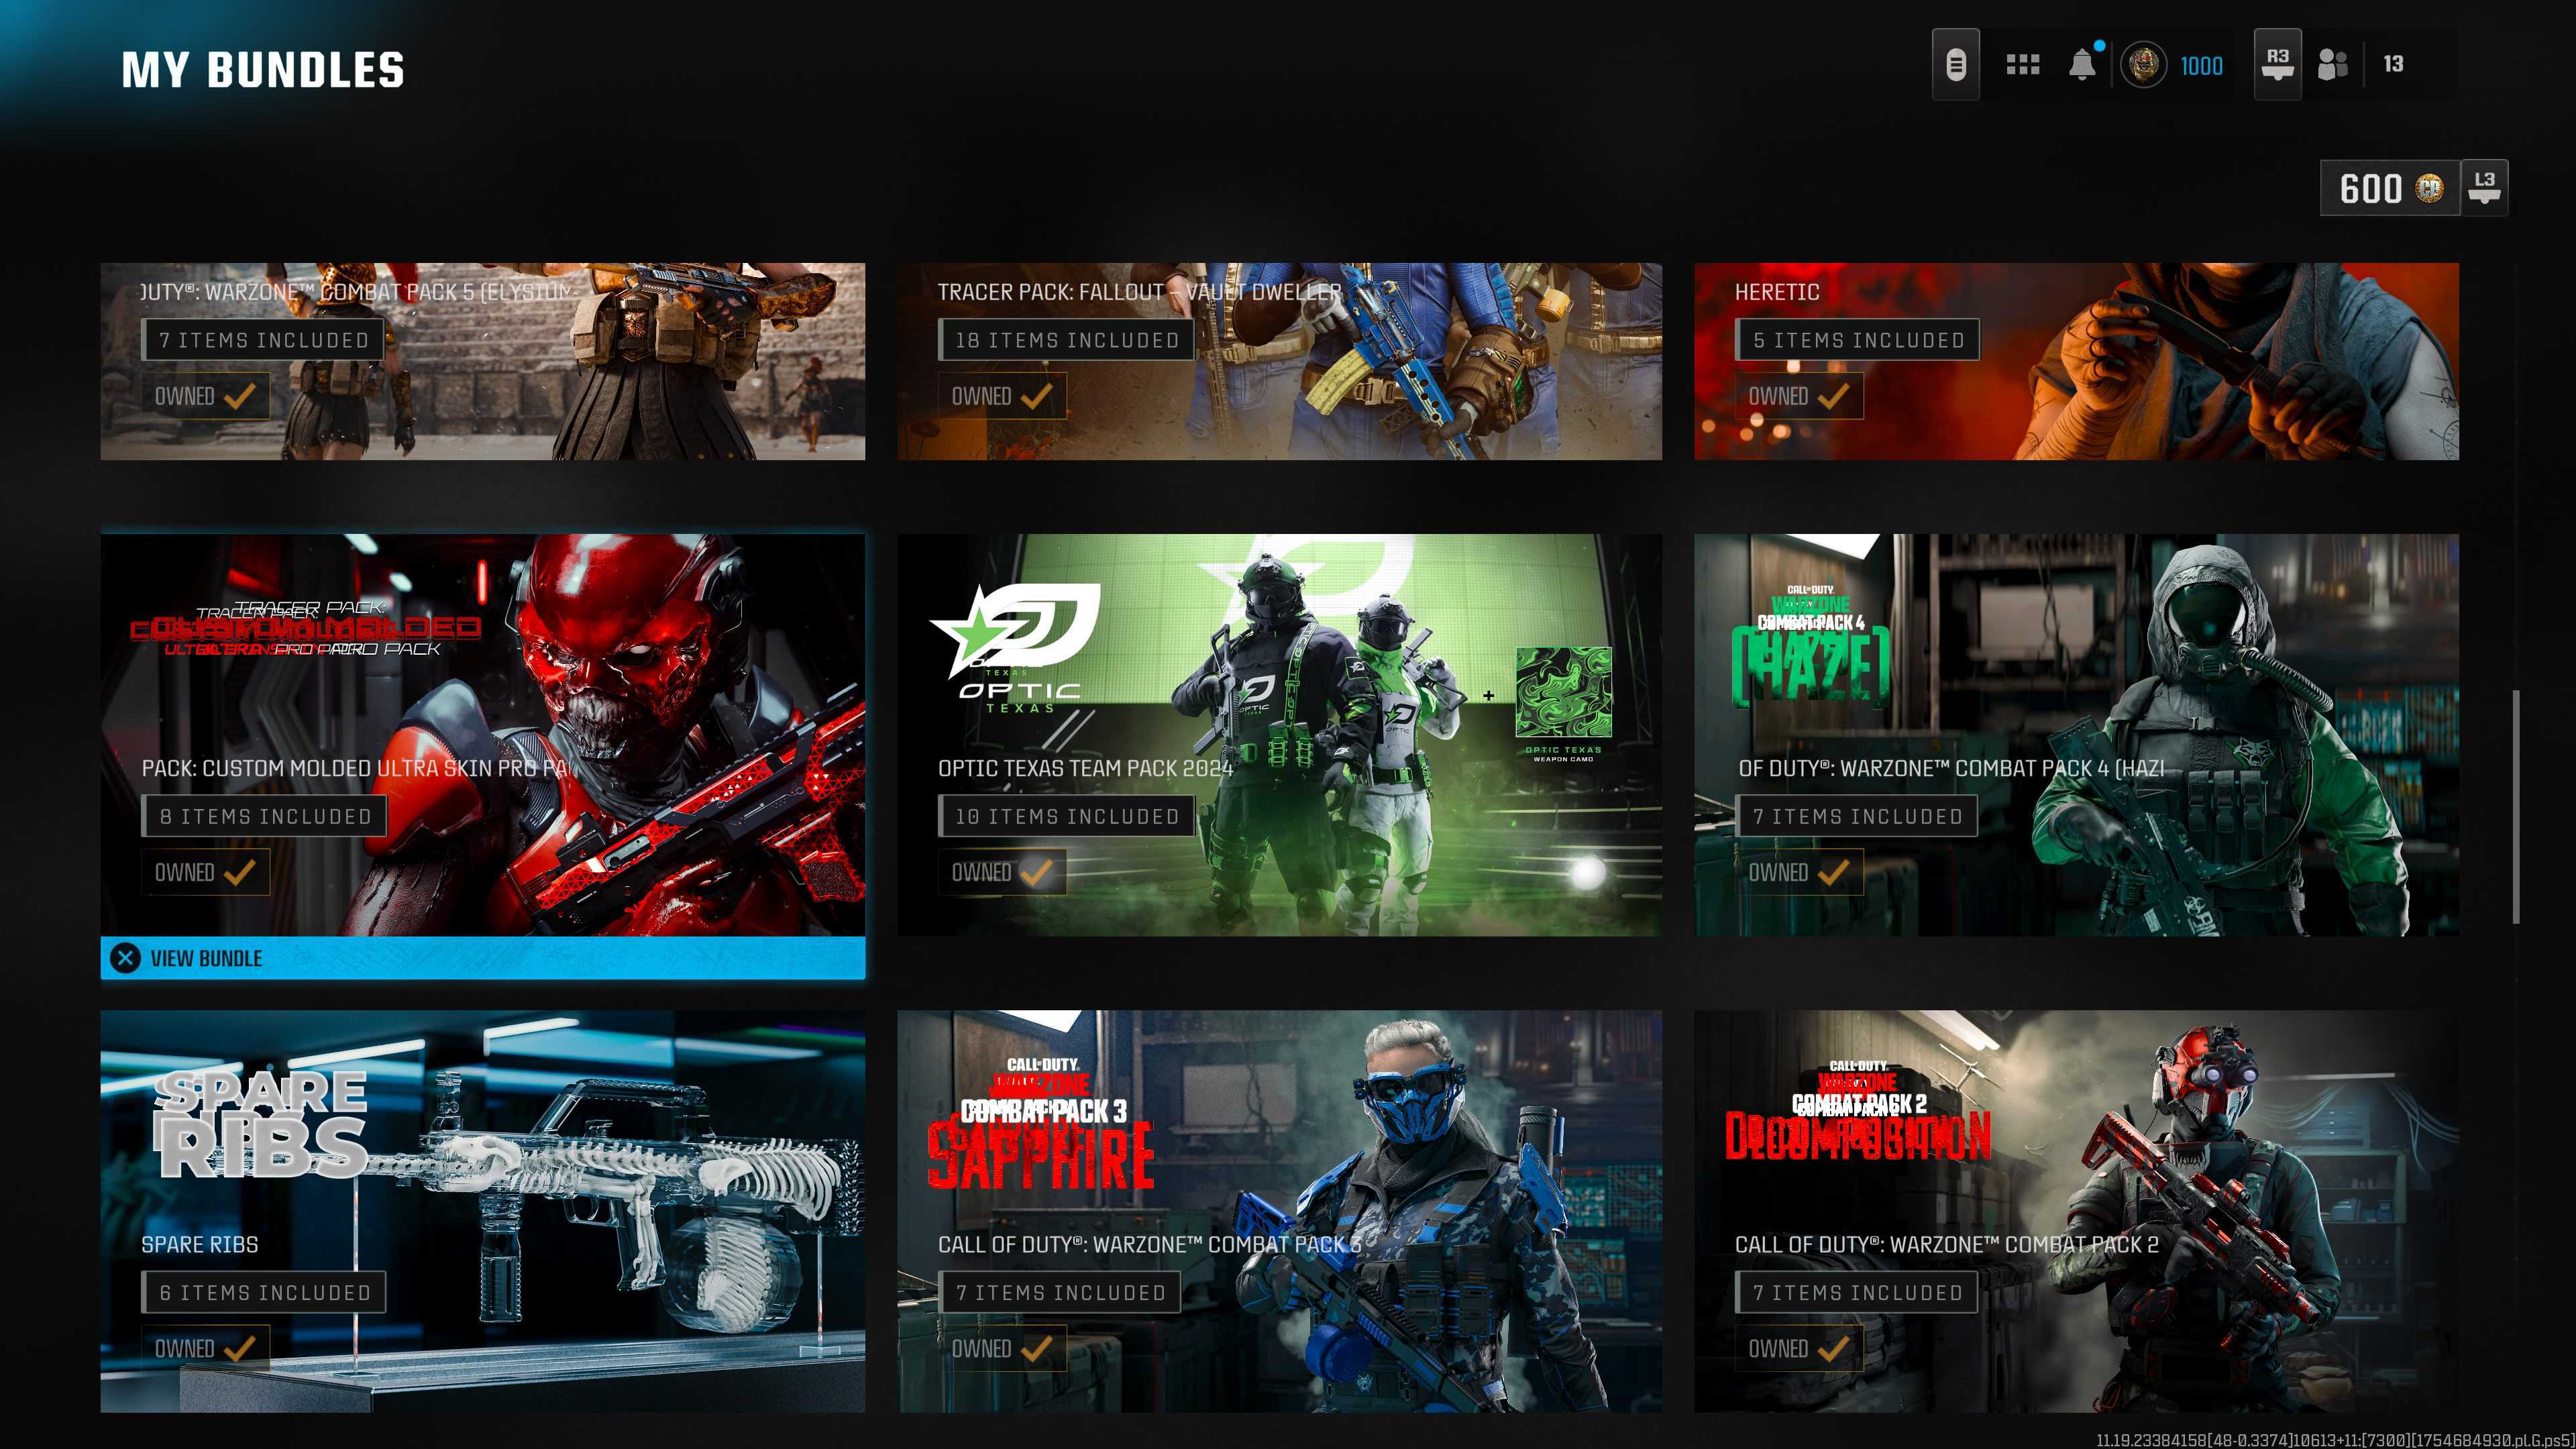
Task: Open the grid quick-menu icon
Action: (2022, 65)
